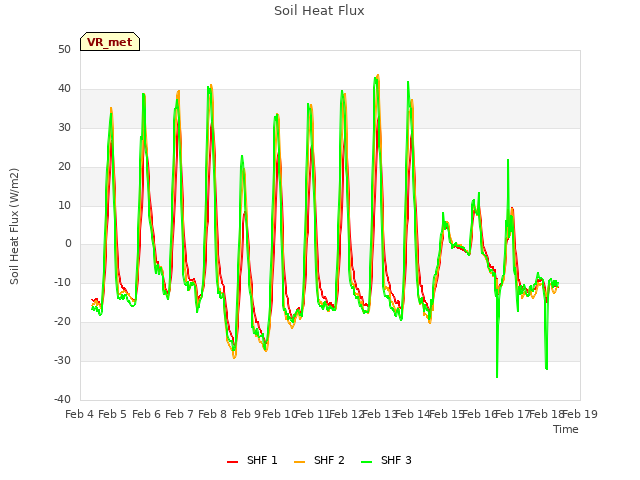Click the Feb 5 x-axis label

pyautogui.click(x=113, y=414)
